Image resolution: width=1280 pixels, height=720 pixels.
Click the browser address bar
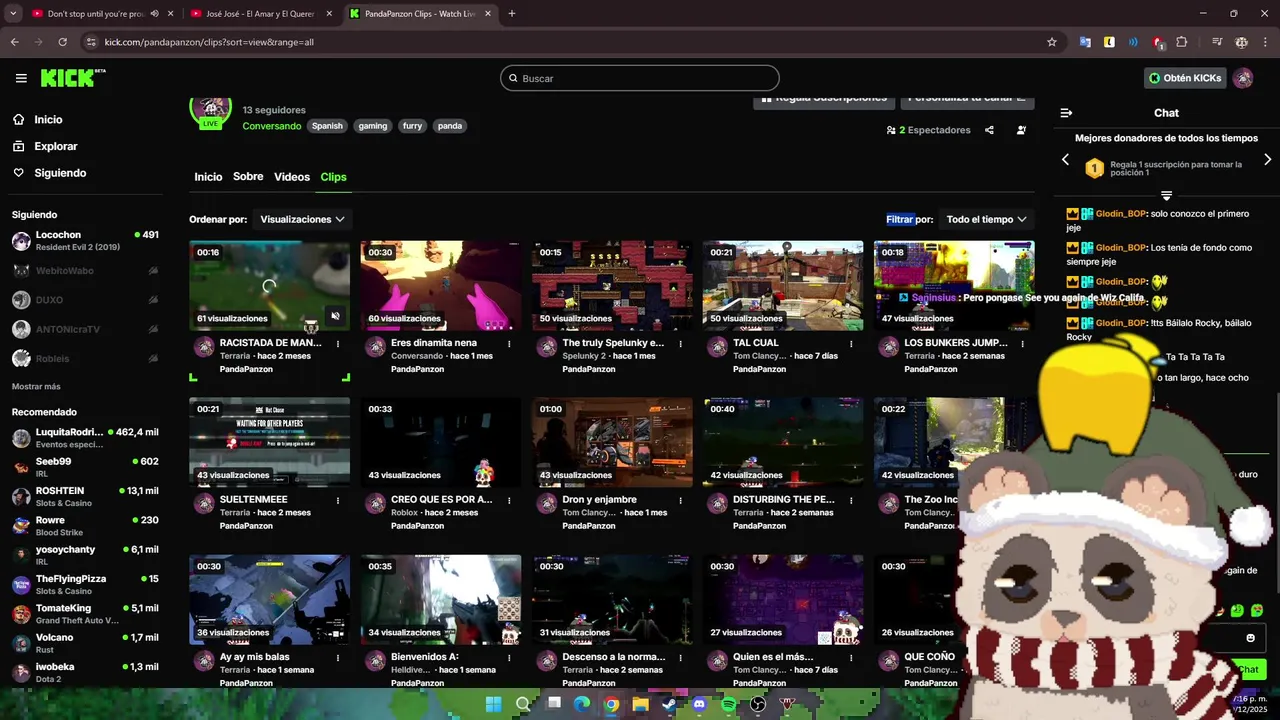click(x=560, y=42)
